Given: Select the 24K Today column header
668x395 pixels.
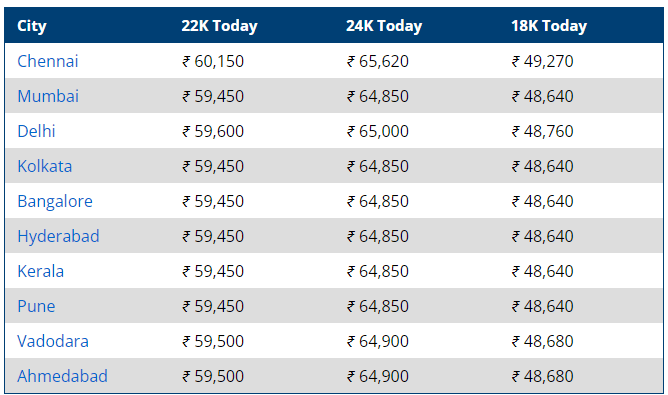Looking at the screenshot, I should tap(384, 26).
